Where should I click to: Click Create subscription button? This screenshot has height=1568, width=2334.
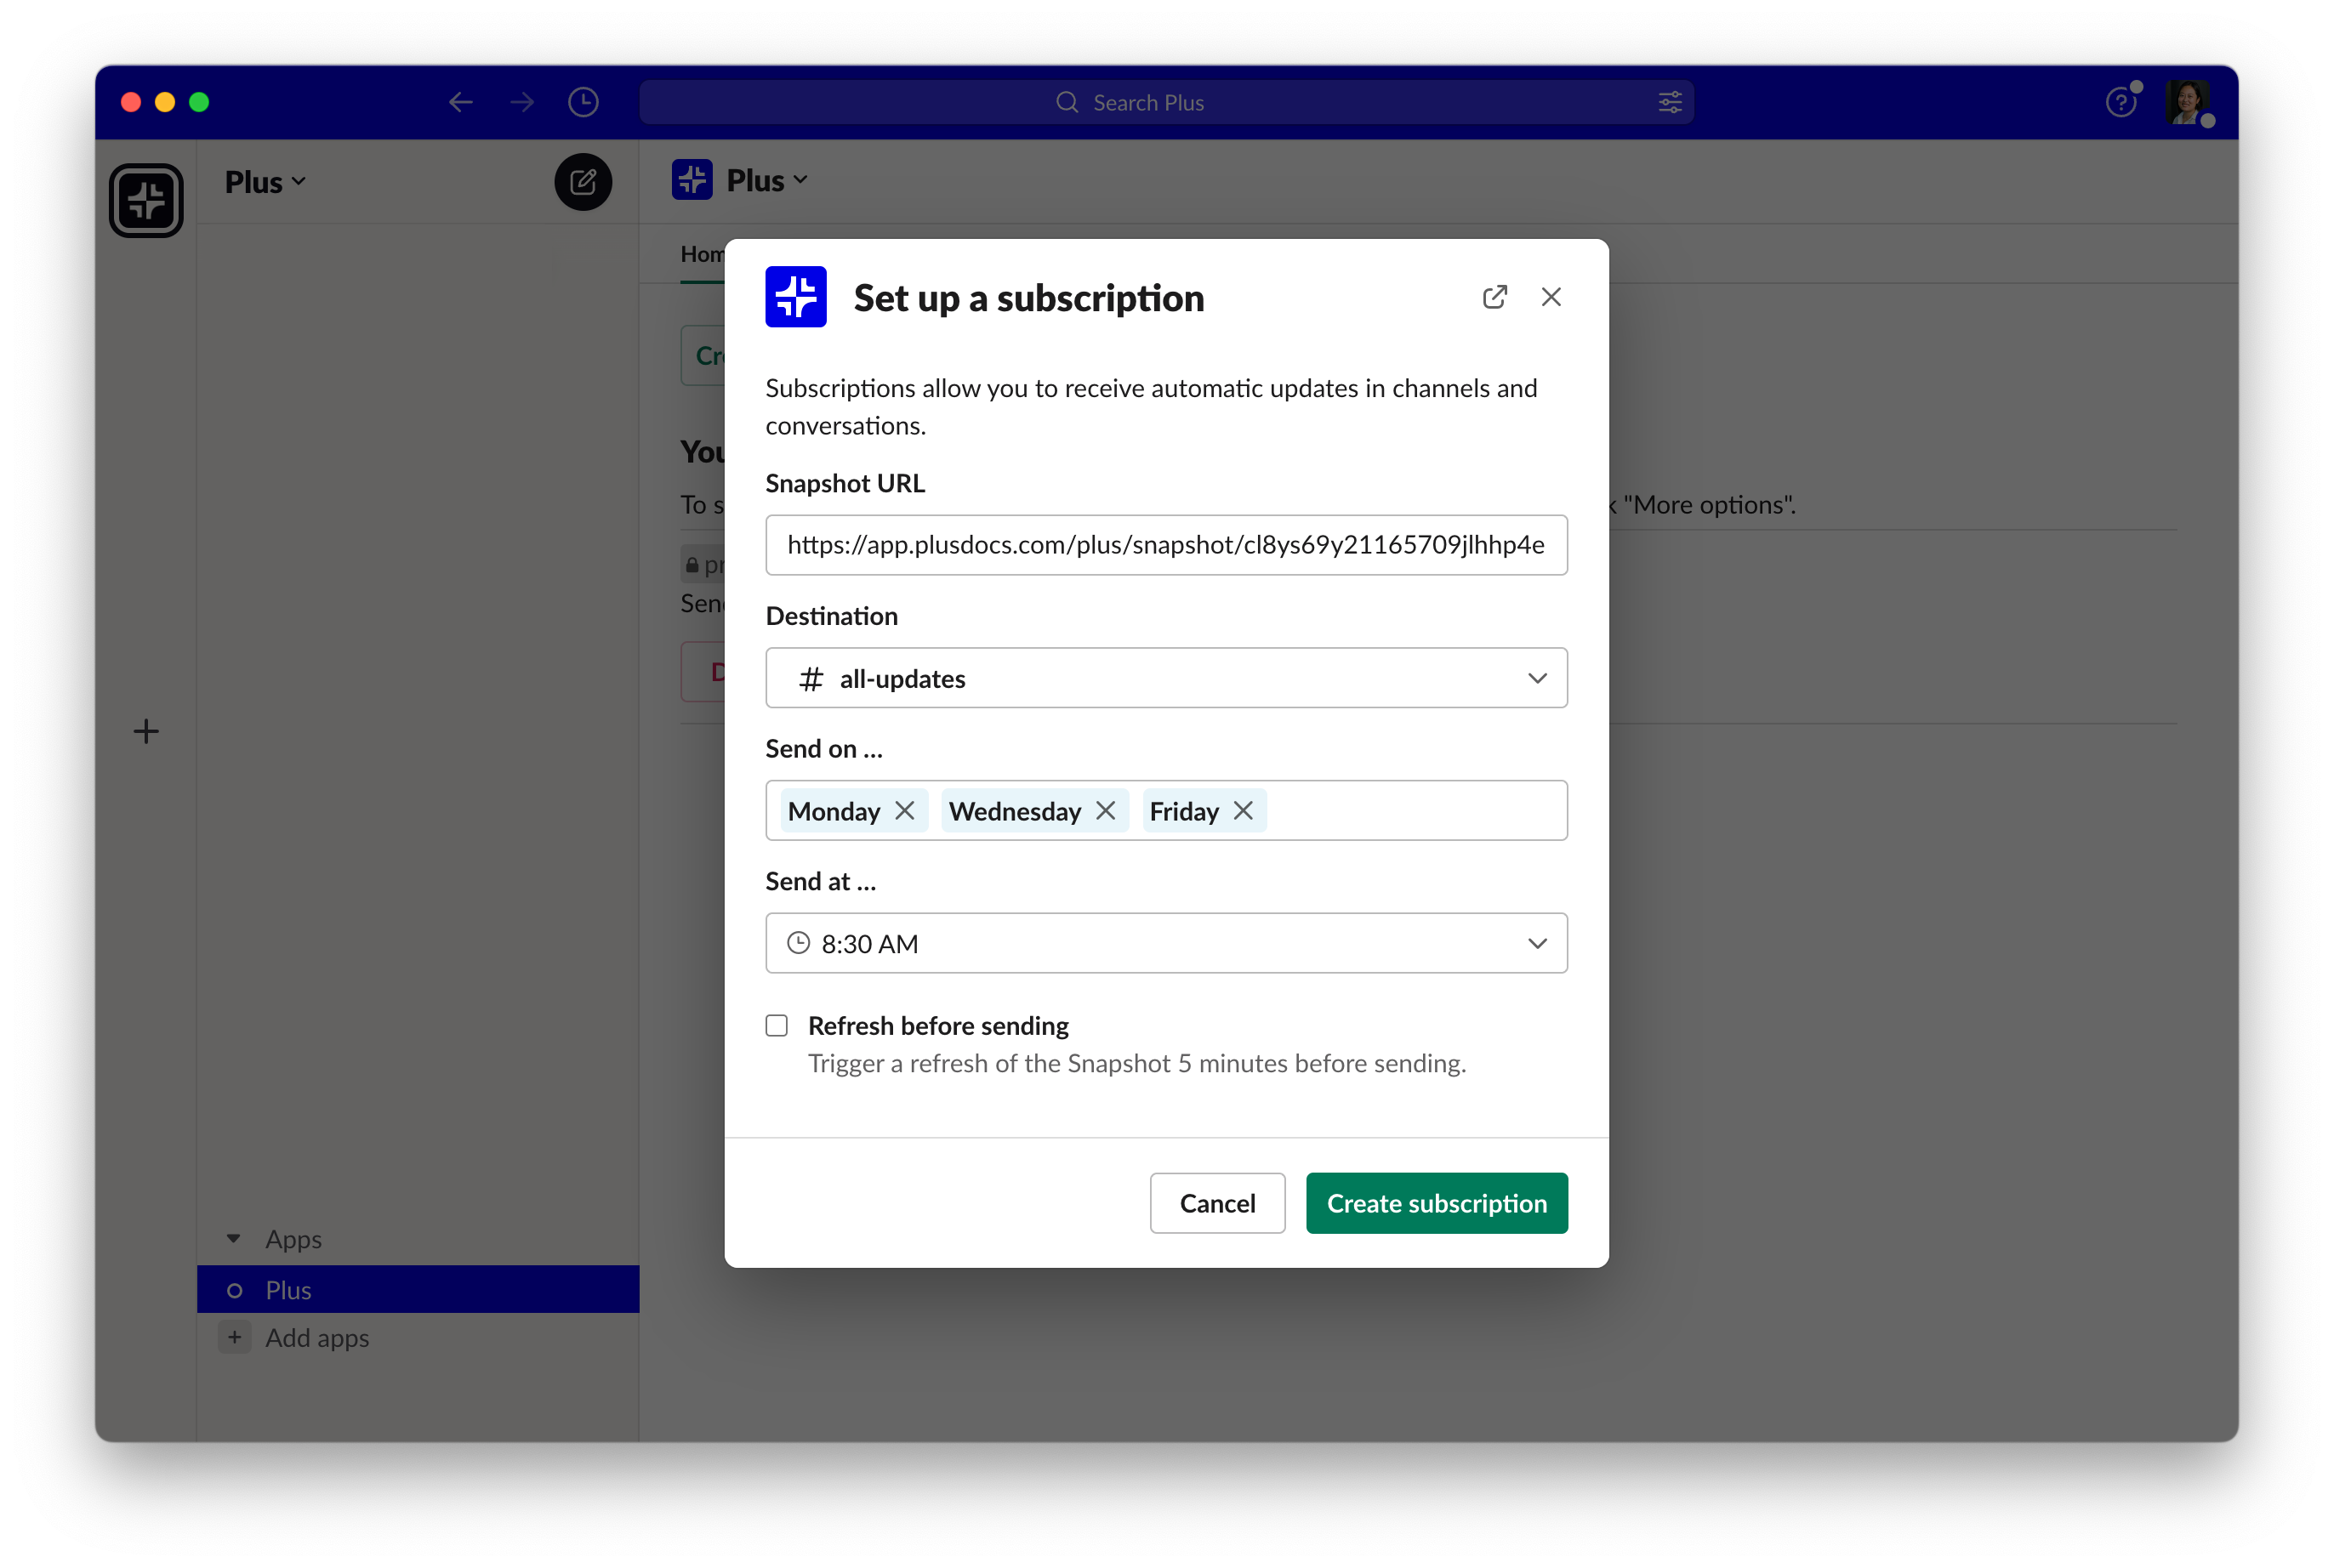click(x=1437, y=1203)
